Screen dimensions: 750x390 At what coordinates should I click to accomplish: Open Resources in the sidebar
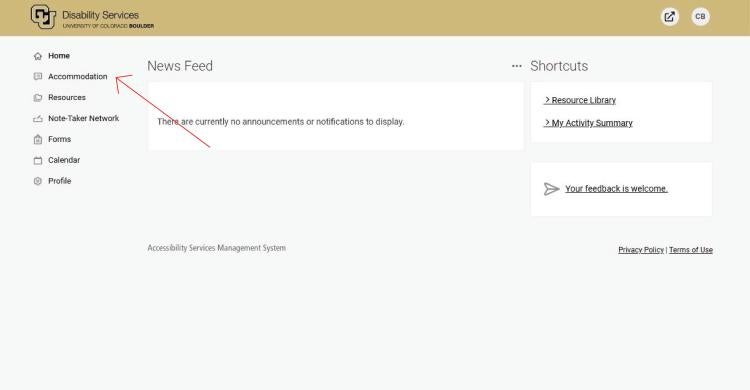point(67,98)
